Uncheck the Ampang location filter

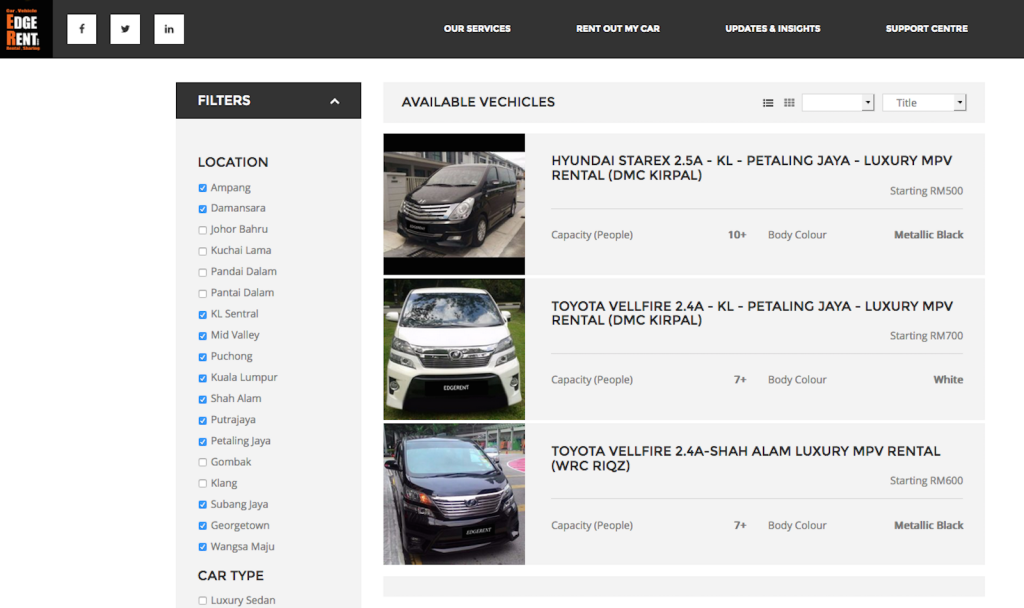click(203, 188)
